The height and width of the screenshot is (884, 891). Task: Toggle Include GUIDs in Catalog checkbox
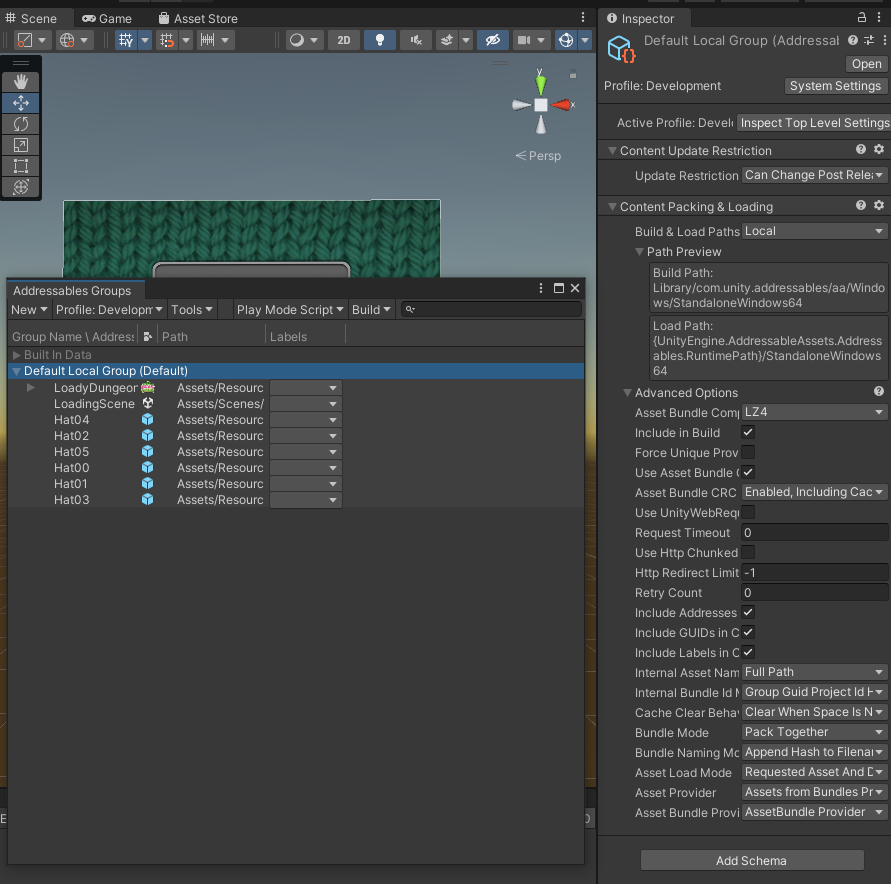pyautogui.click(x=748, y=632)
